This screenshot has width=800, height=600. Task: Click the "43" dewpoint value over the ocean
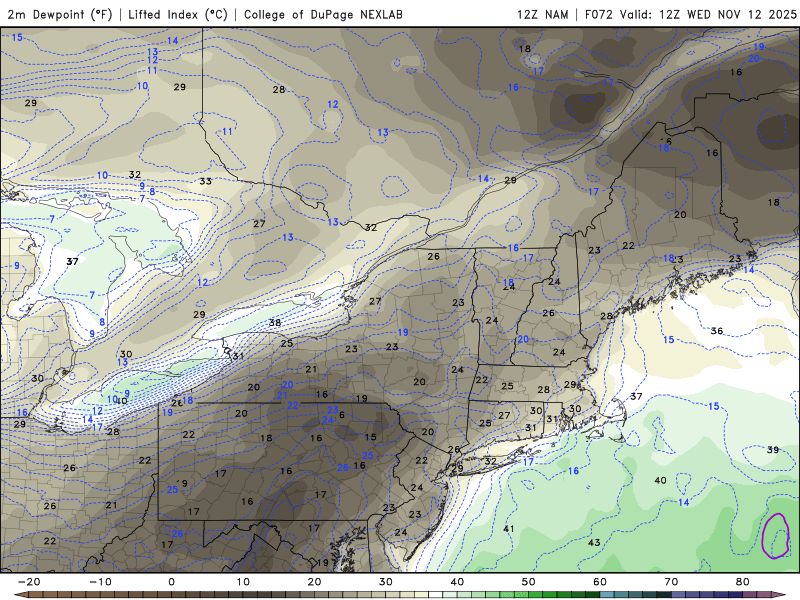coord(594,542)
